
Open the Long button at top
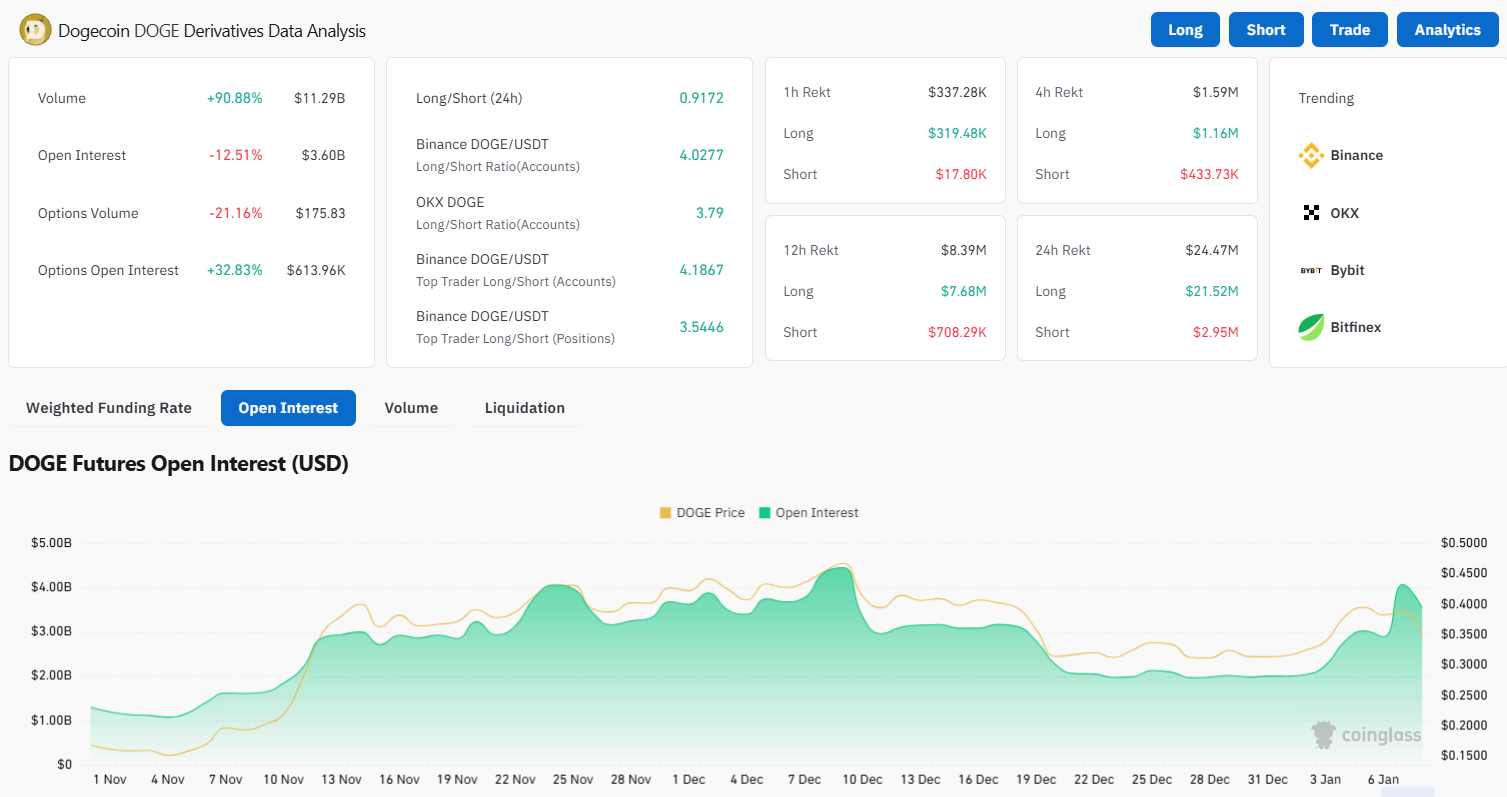tap(1185, 30)
